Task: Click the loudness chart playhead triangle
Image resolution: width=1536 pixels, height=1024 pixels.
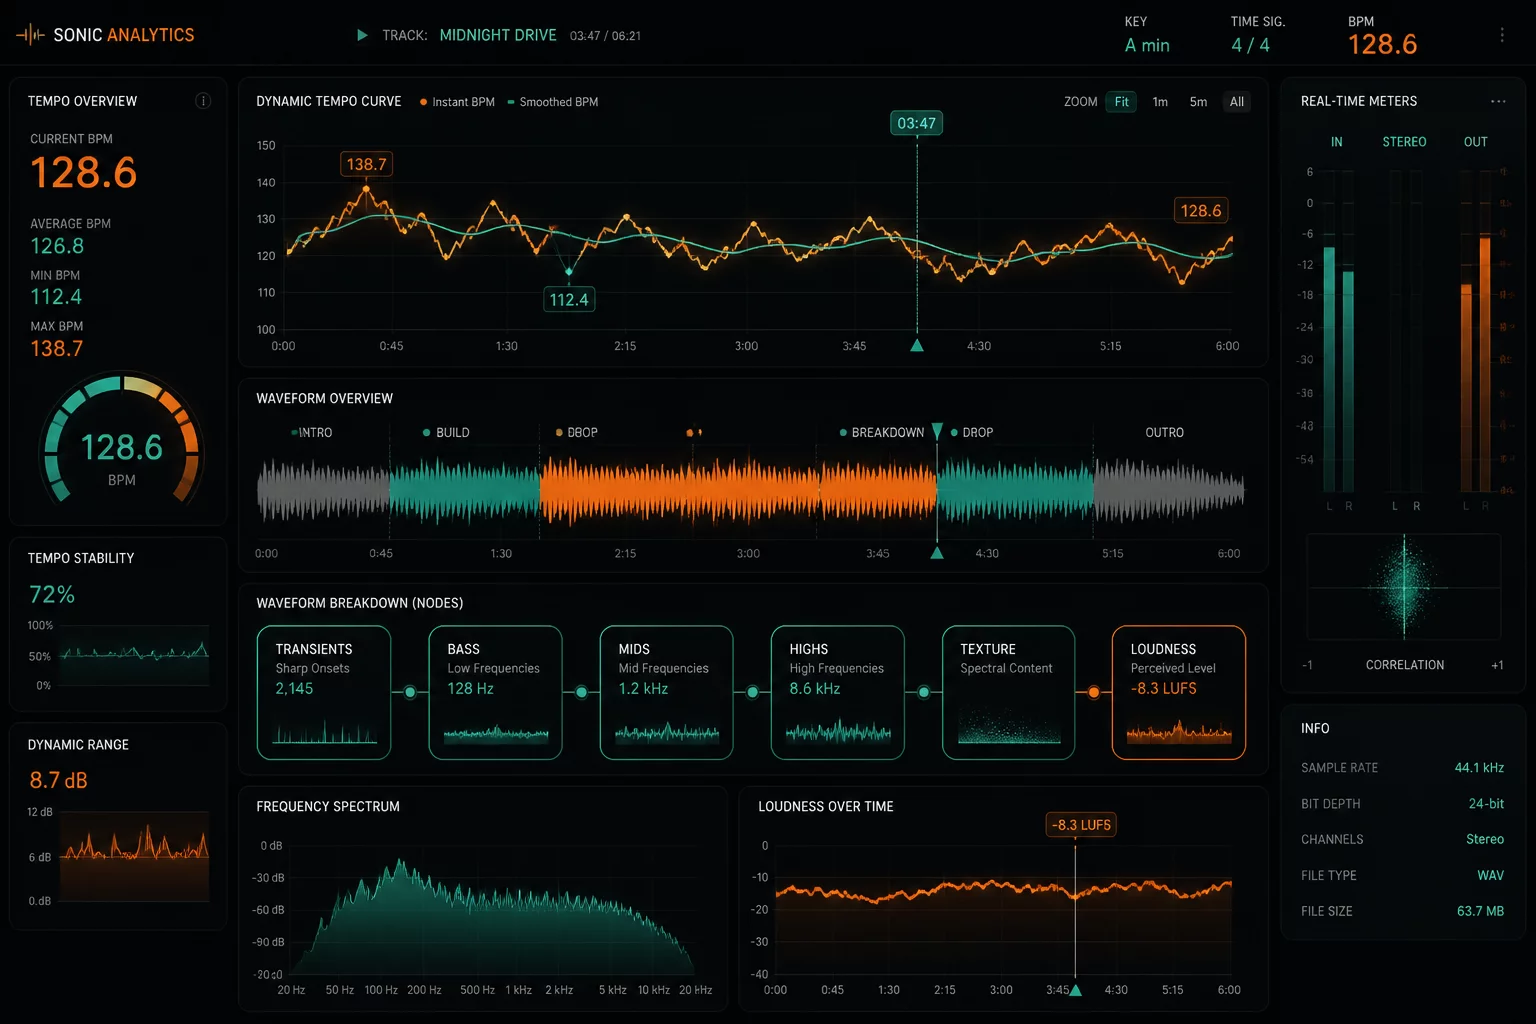Action: tap(1076, 990)
